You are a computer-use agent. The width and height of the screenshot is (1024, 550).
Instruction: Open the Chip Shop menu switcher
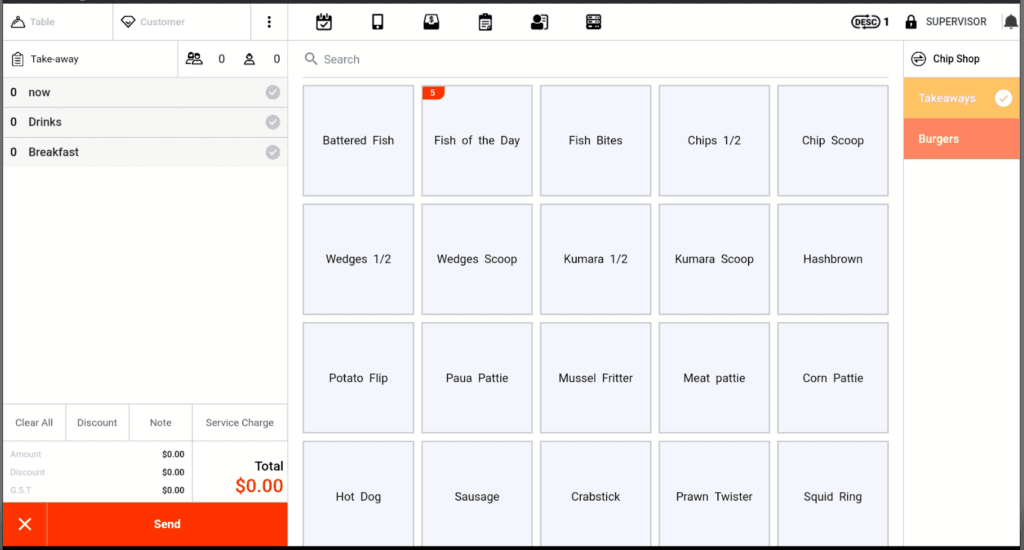[945, 59]
